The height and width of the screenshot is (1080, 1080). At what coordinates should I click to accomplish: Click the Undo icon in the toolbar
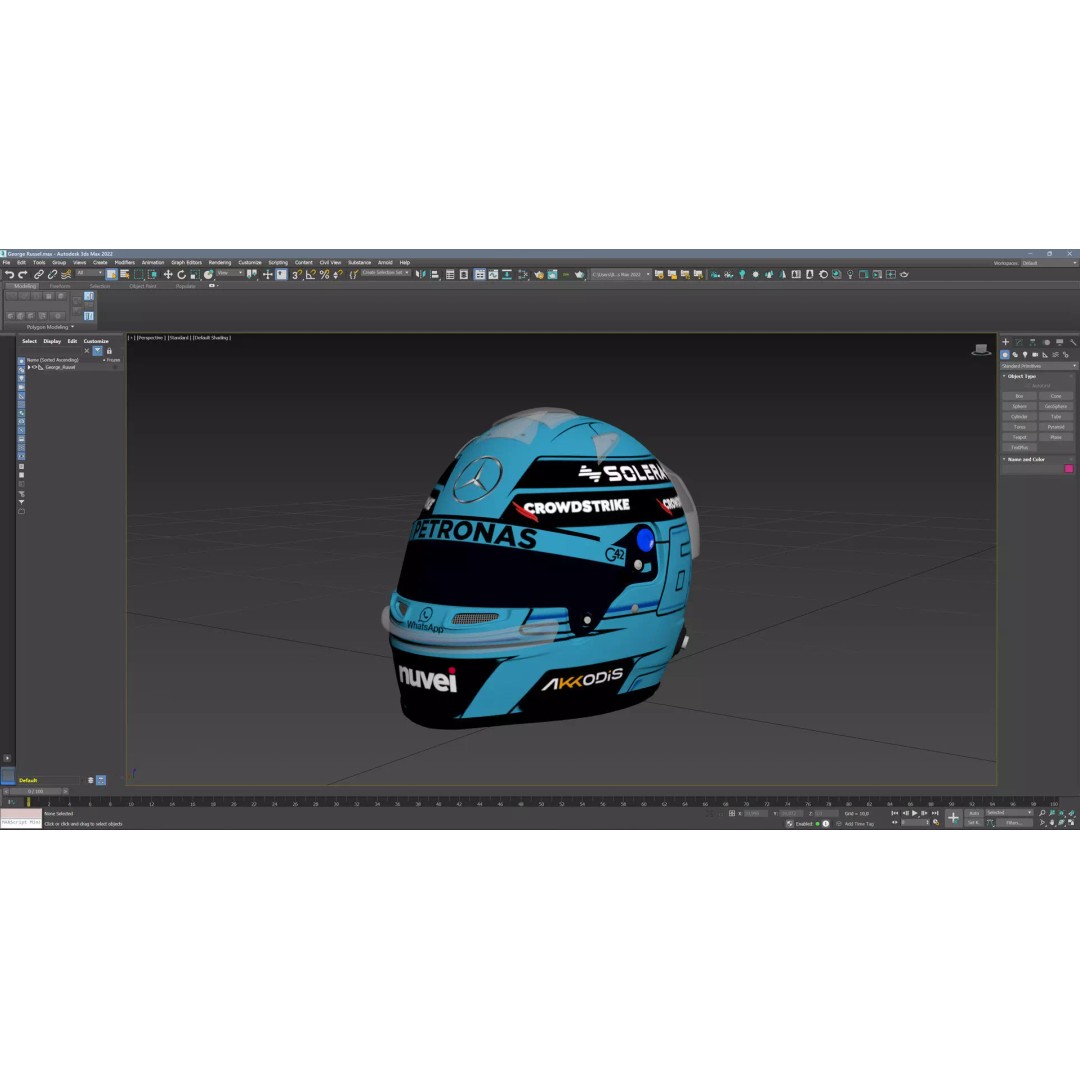tap(10, 274)
